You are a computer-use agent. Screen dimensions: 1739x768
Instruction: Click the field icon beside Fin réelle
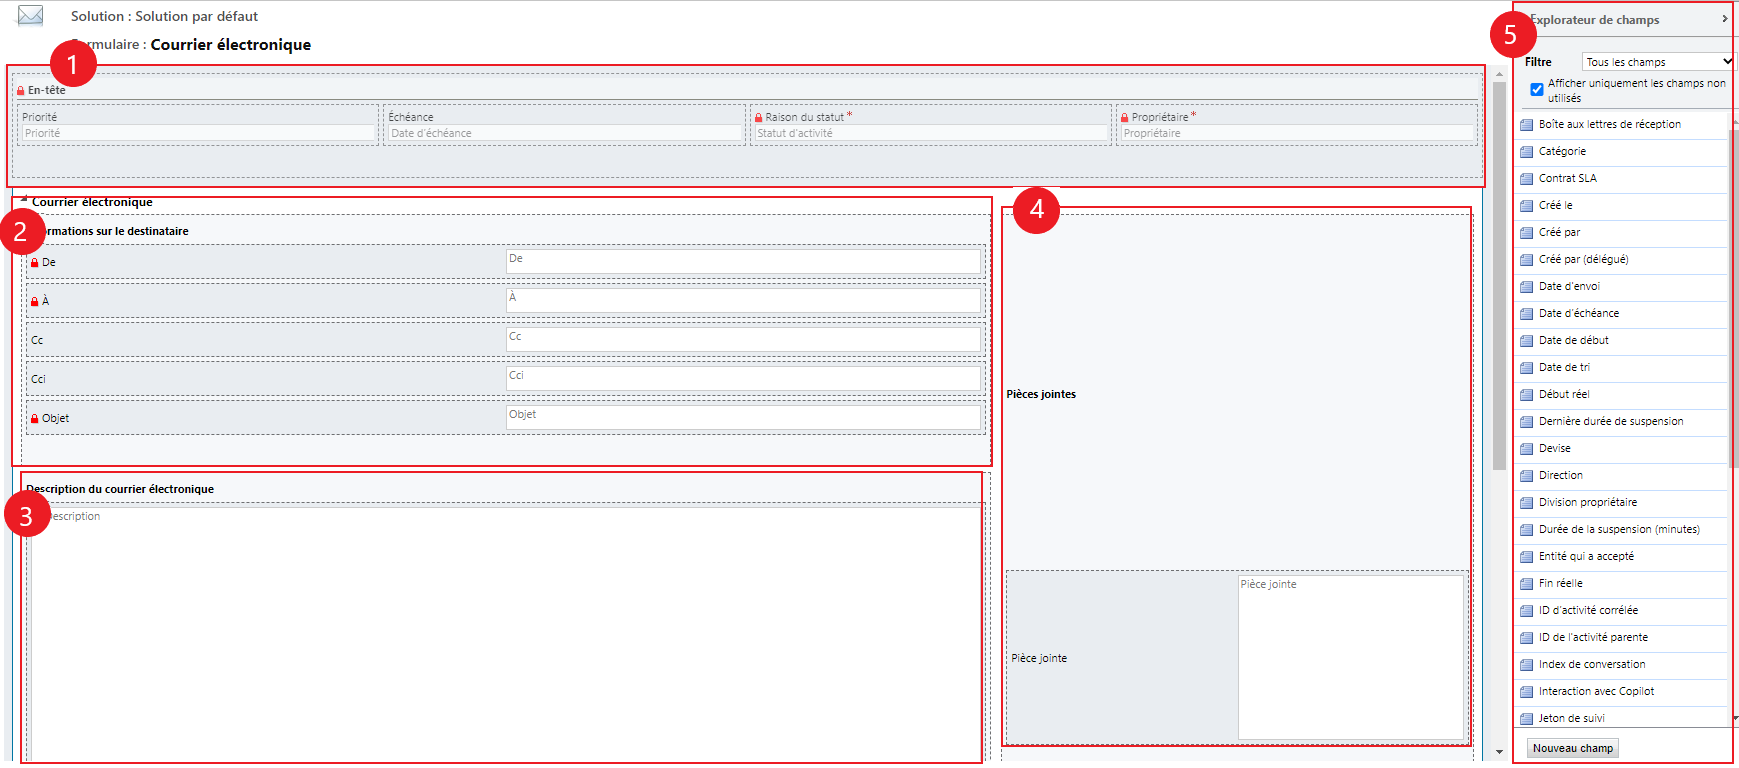(1526, 584)
